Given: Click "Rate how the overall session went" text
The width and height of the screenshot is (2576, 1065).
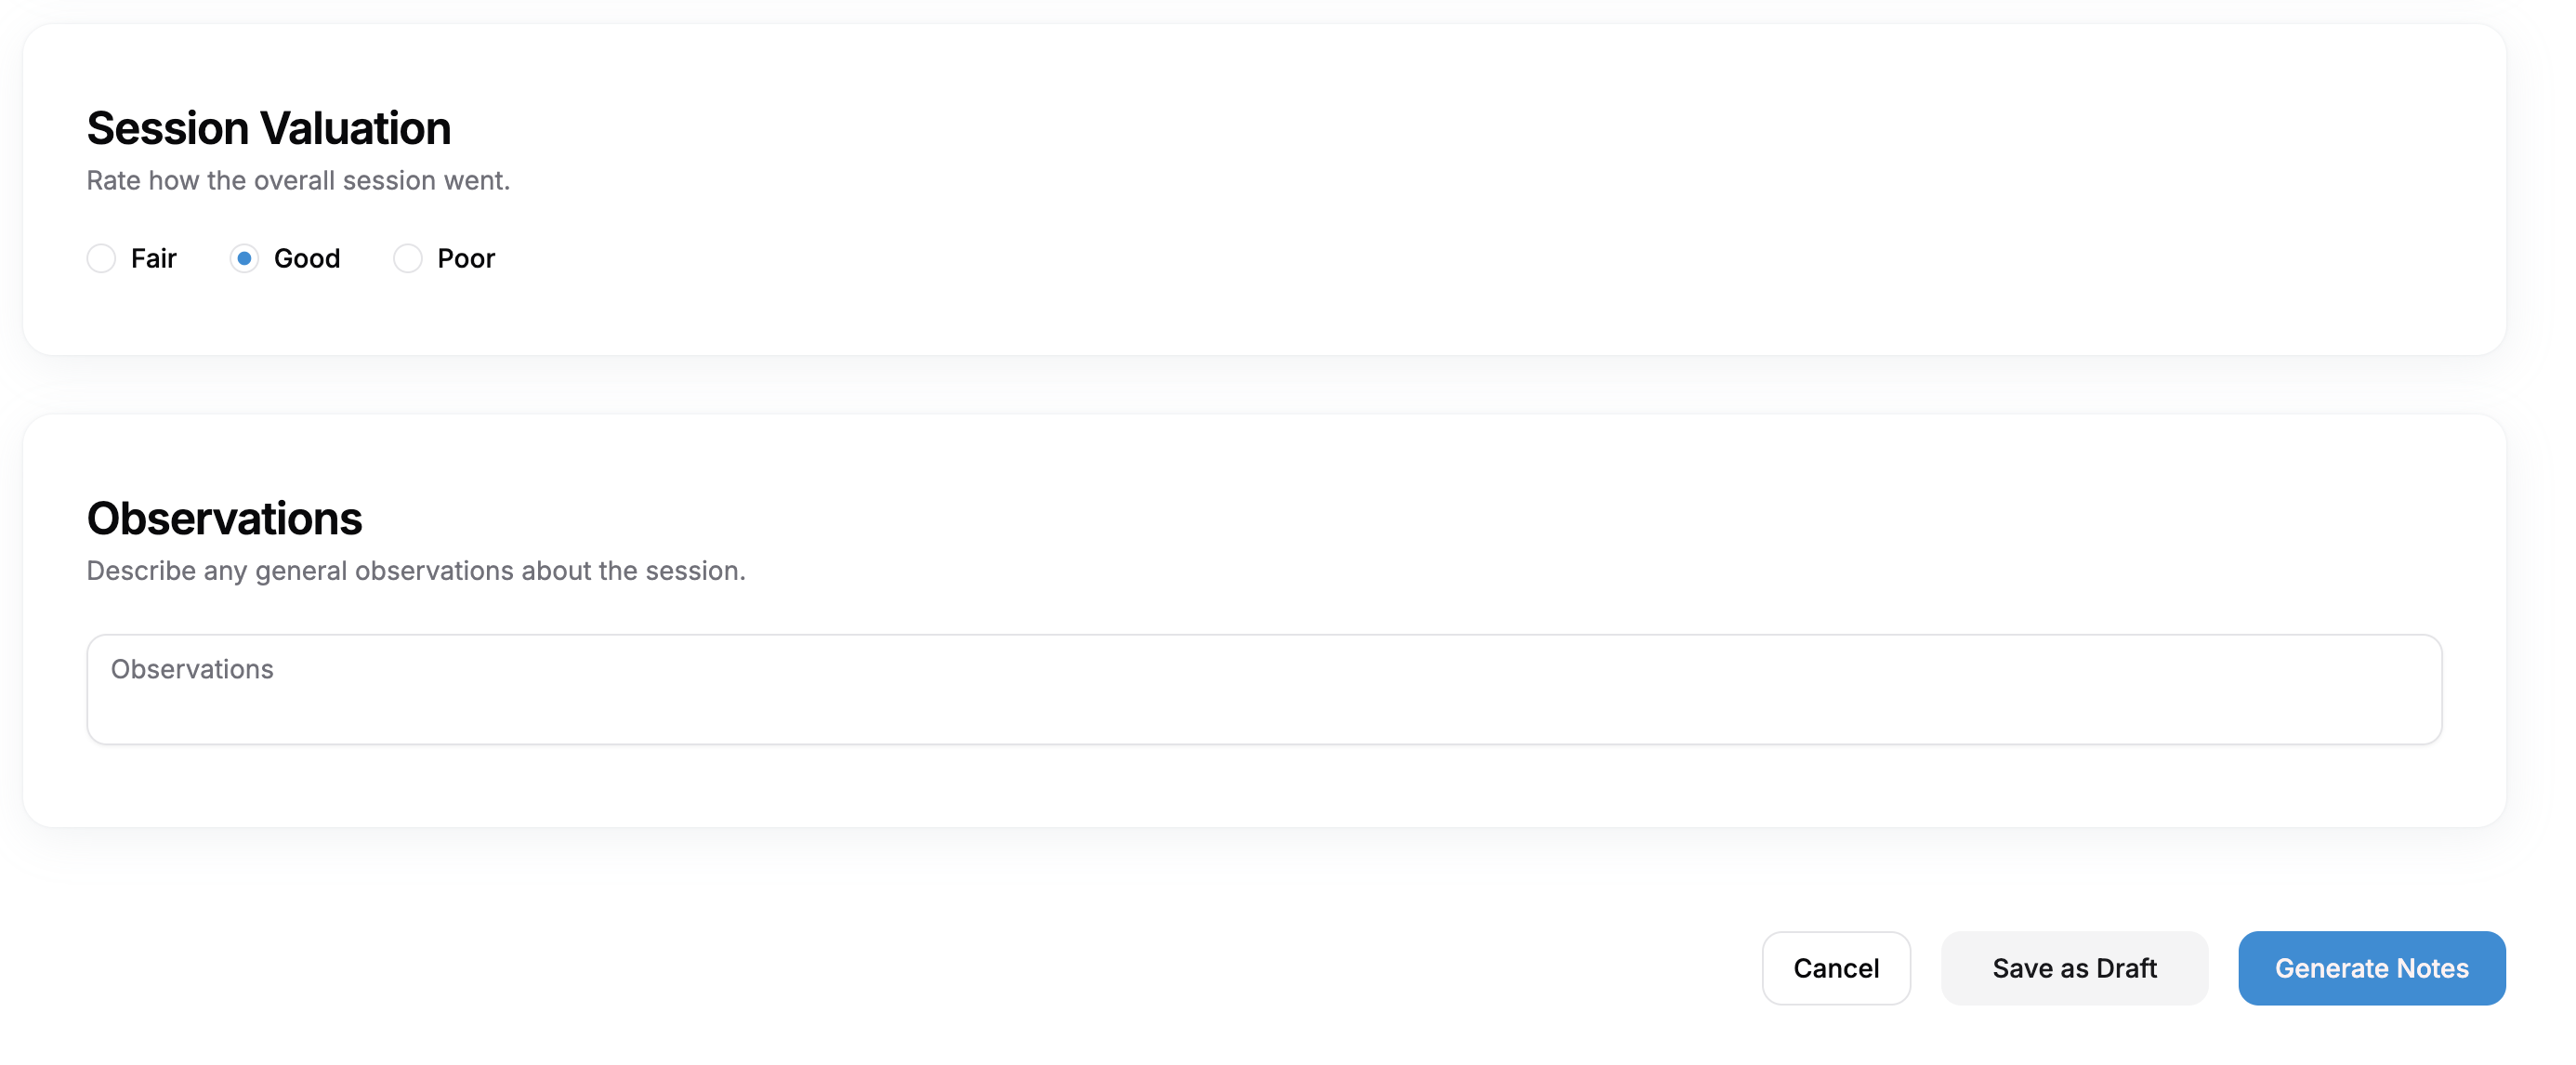Looking at the screenshot, I should [x=298, y=180].
